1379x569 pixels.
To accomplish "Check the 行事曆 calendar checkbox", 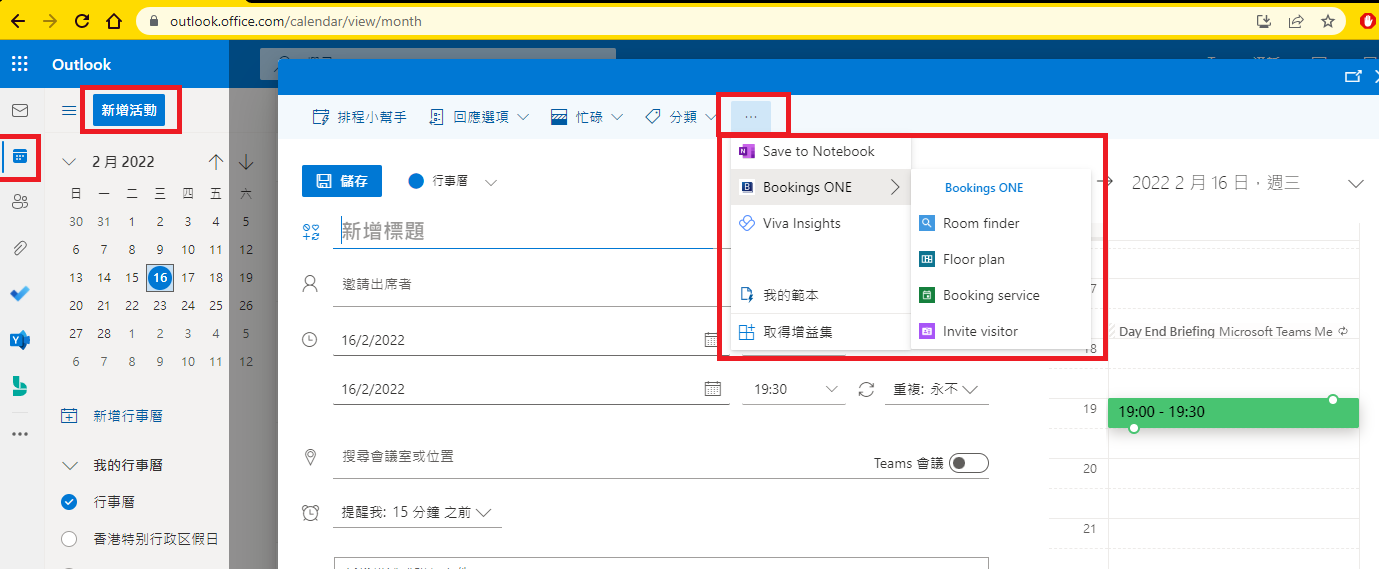I will coord(69,502).
